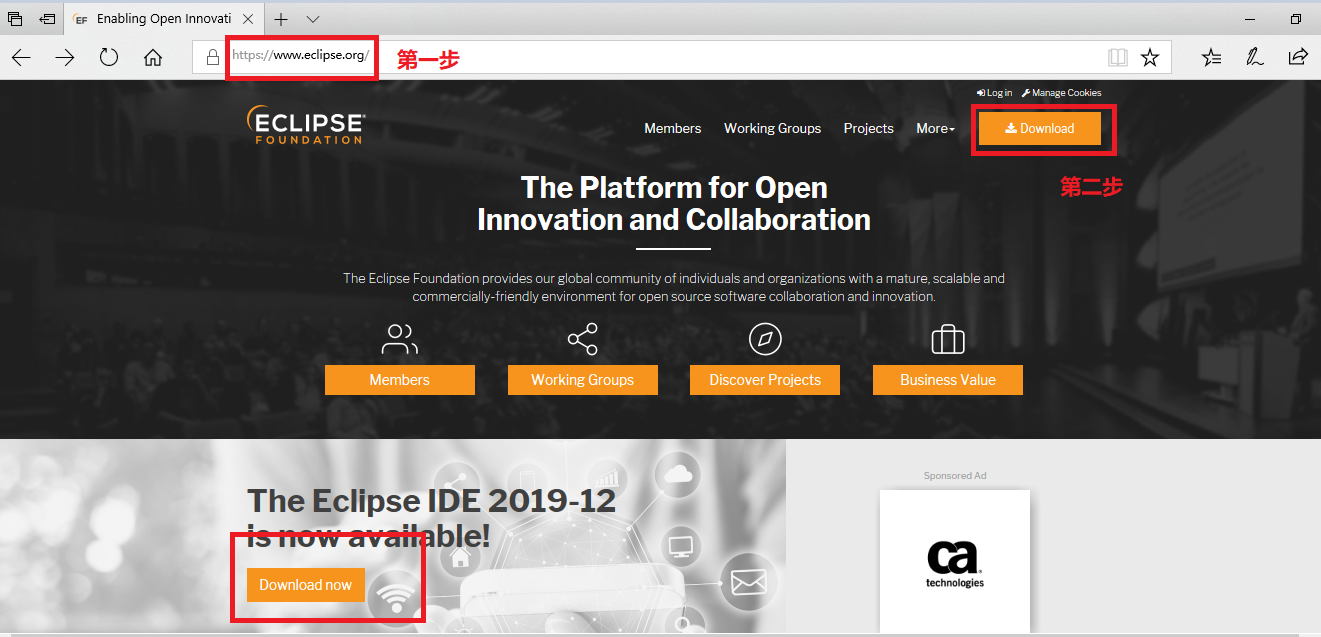This screenshot has height=637, width=1321.
Task: Click the Log in link
Action: [994, 93]
